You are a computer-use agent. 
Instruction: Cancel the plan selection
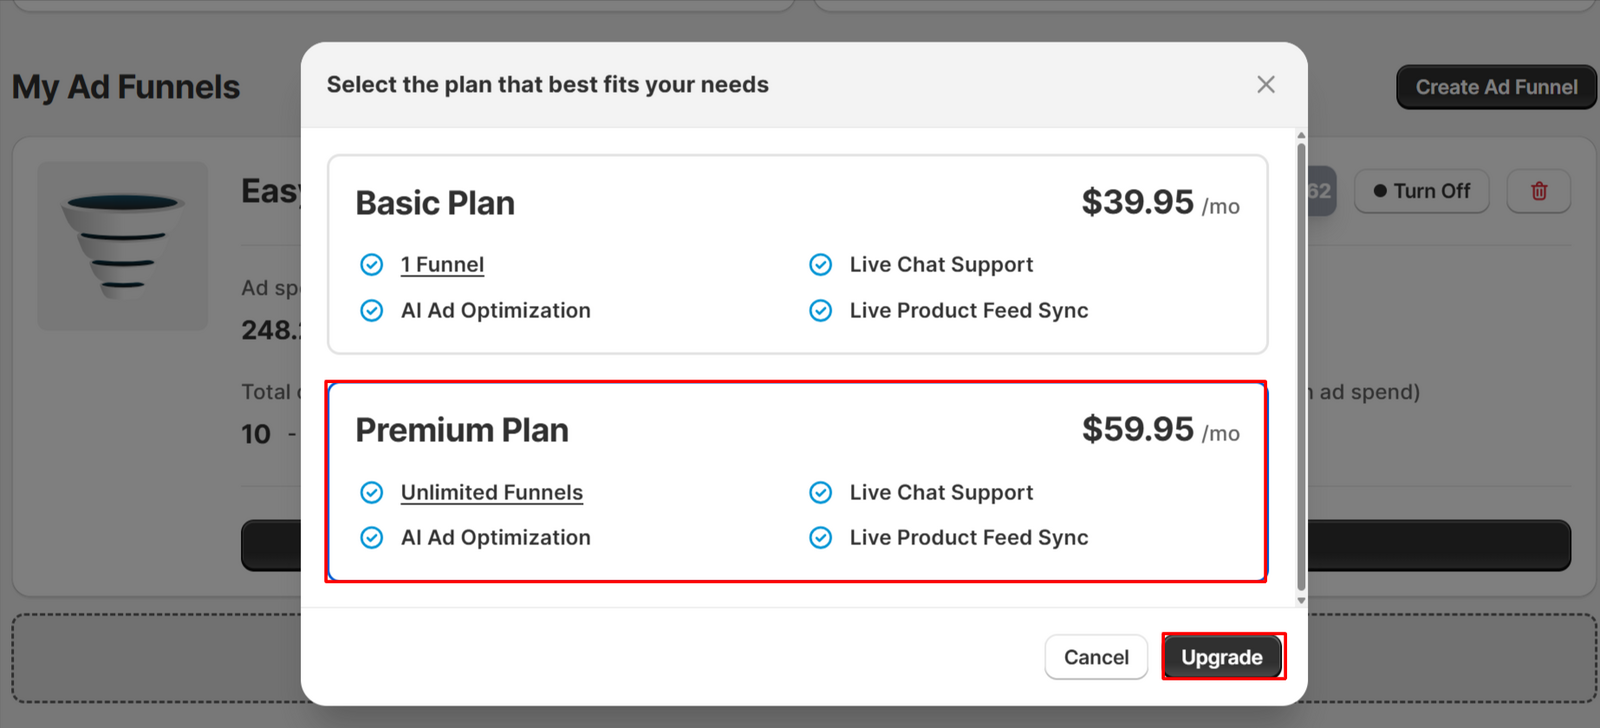pos(1096,657)
